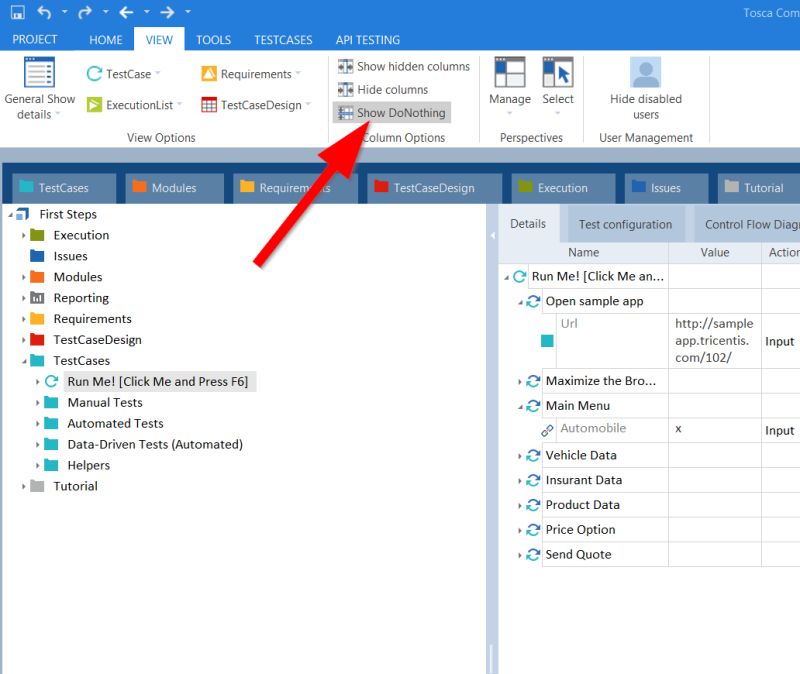The image size is (800, 674).
Task: Click the Save icon in quick access toolbar
Action: click(x=18, y=12)
